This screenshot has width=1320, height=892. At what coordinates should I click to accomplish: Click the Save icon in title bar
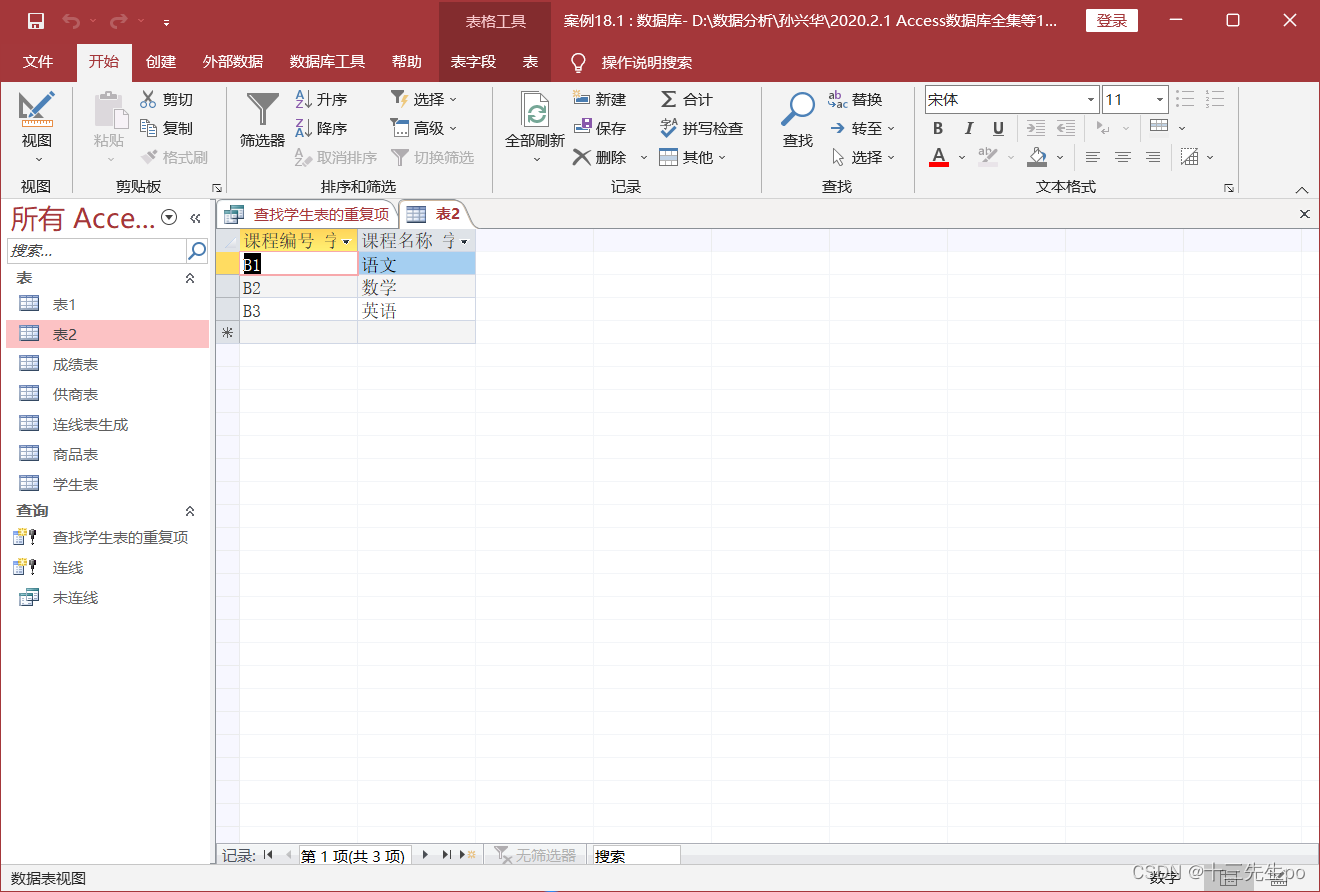tap(36, 21)
